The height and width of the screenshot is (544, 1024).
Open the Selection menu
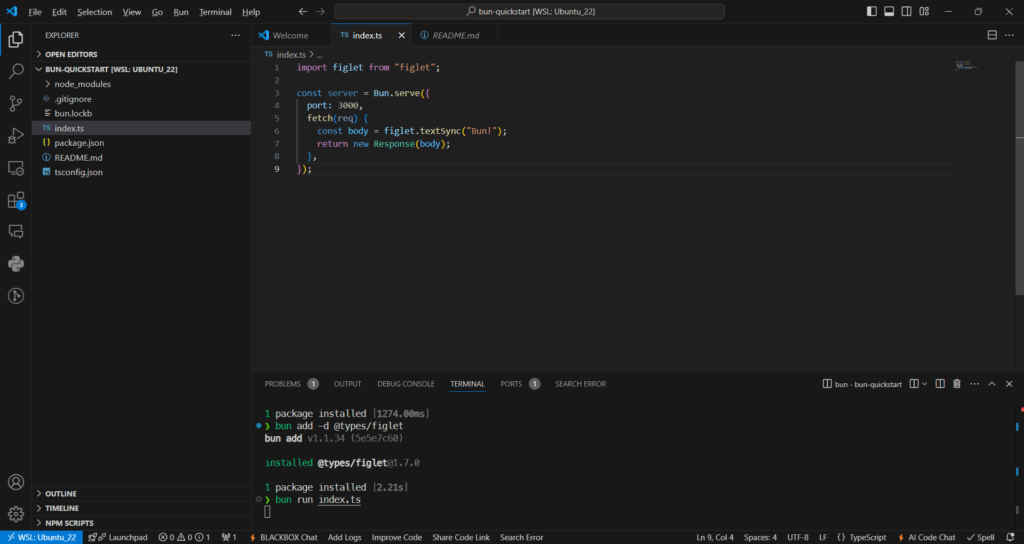[x=95, y=12]
